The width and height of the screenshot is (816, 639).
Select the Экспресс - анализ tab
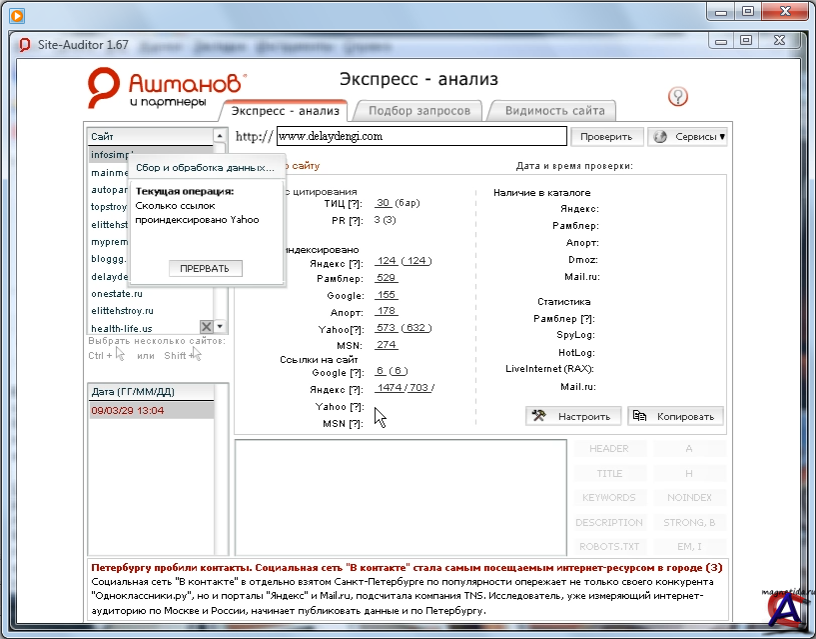285,111
